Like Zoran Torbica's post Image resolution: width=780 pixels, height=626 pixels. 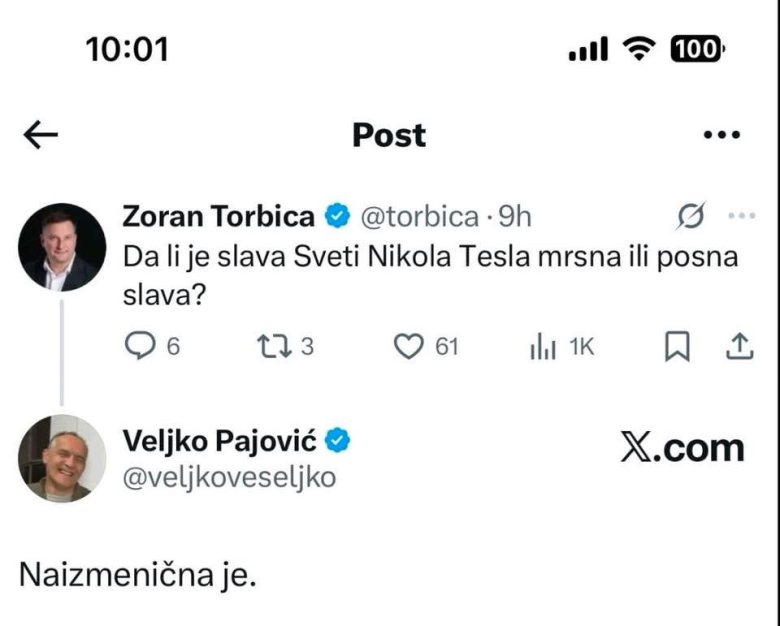pos(408,346)
